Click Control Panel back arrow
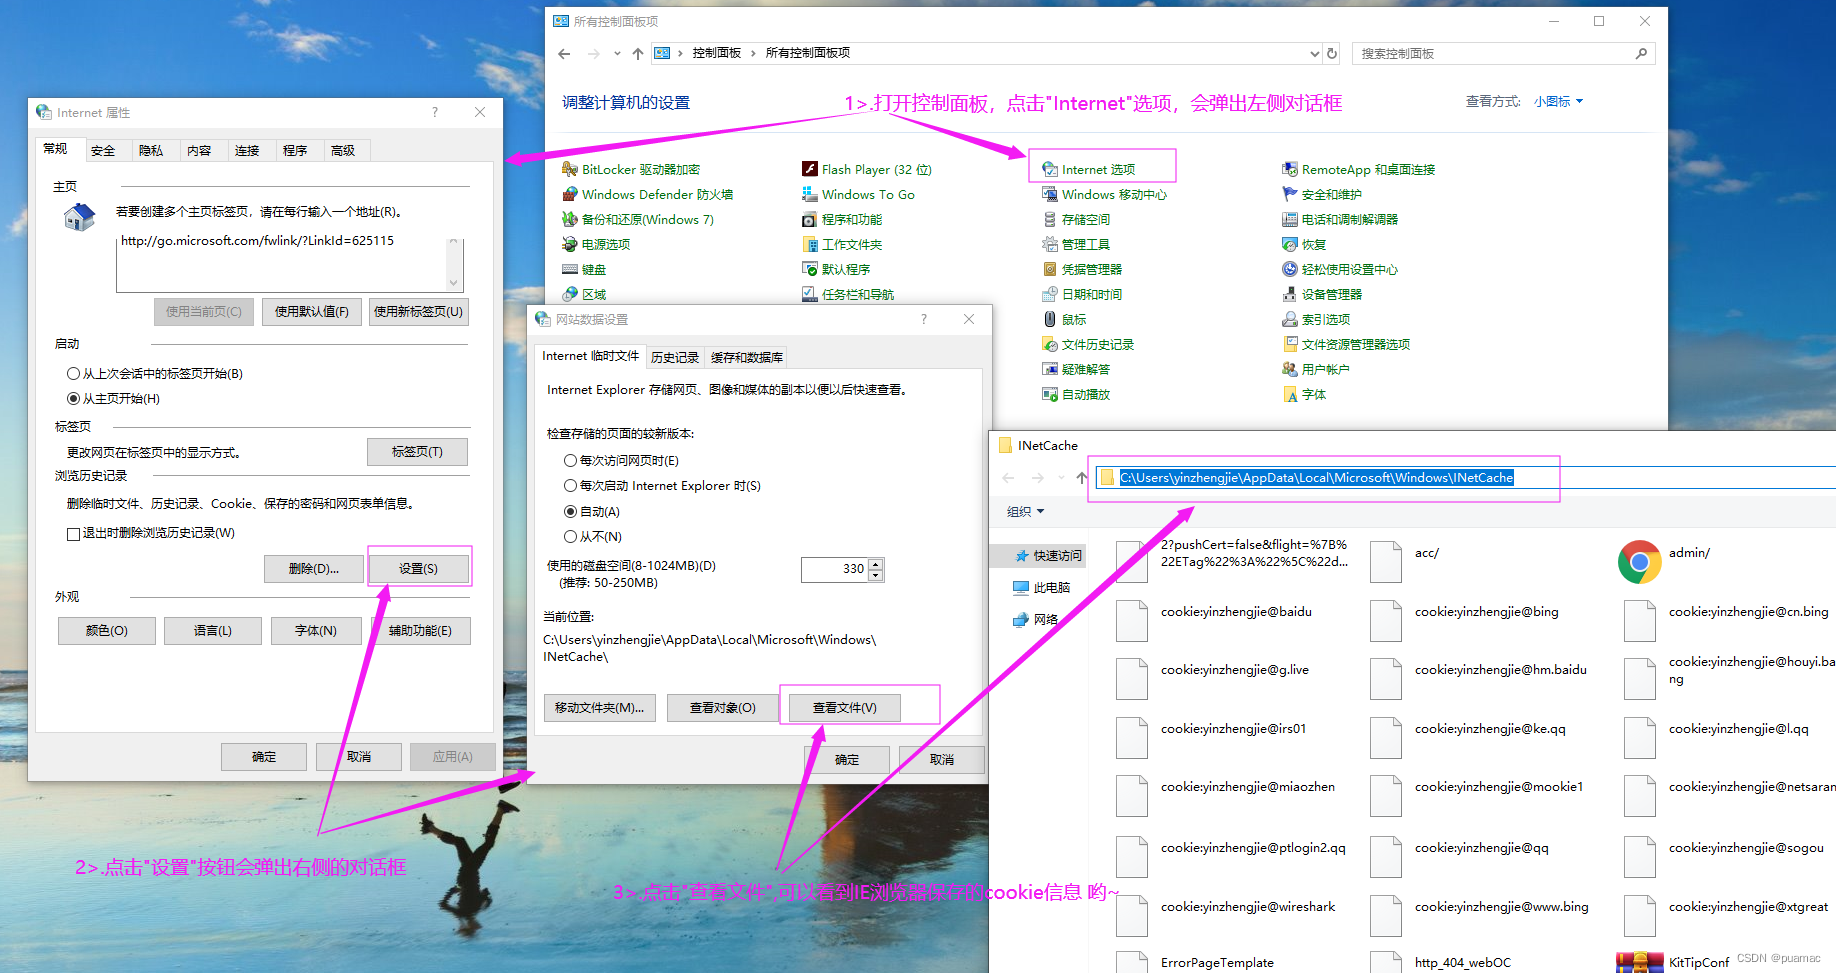The width and height of the screenshot is (1836, 973). 564,54
